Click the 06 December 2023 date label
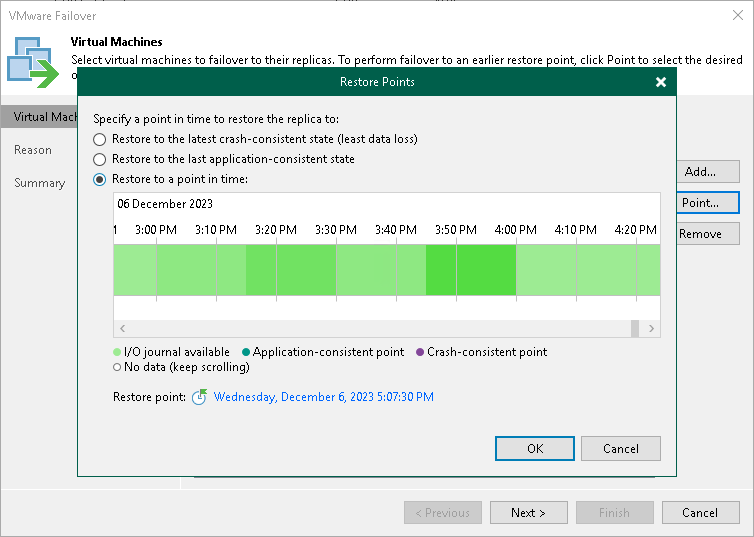 pyautogui.click(x=165, y=204)
